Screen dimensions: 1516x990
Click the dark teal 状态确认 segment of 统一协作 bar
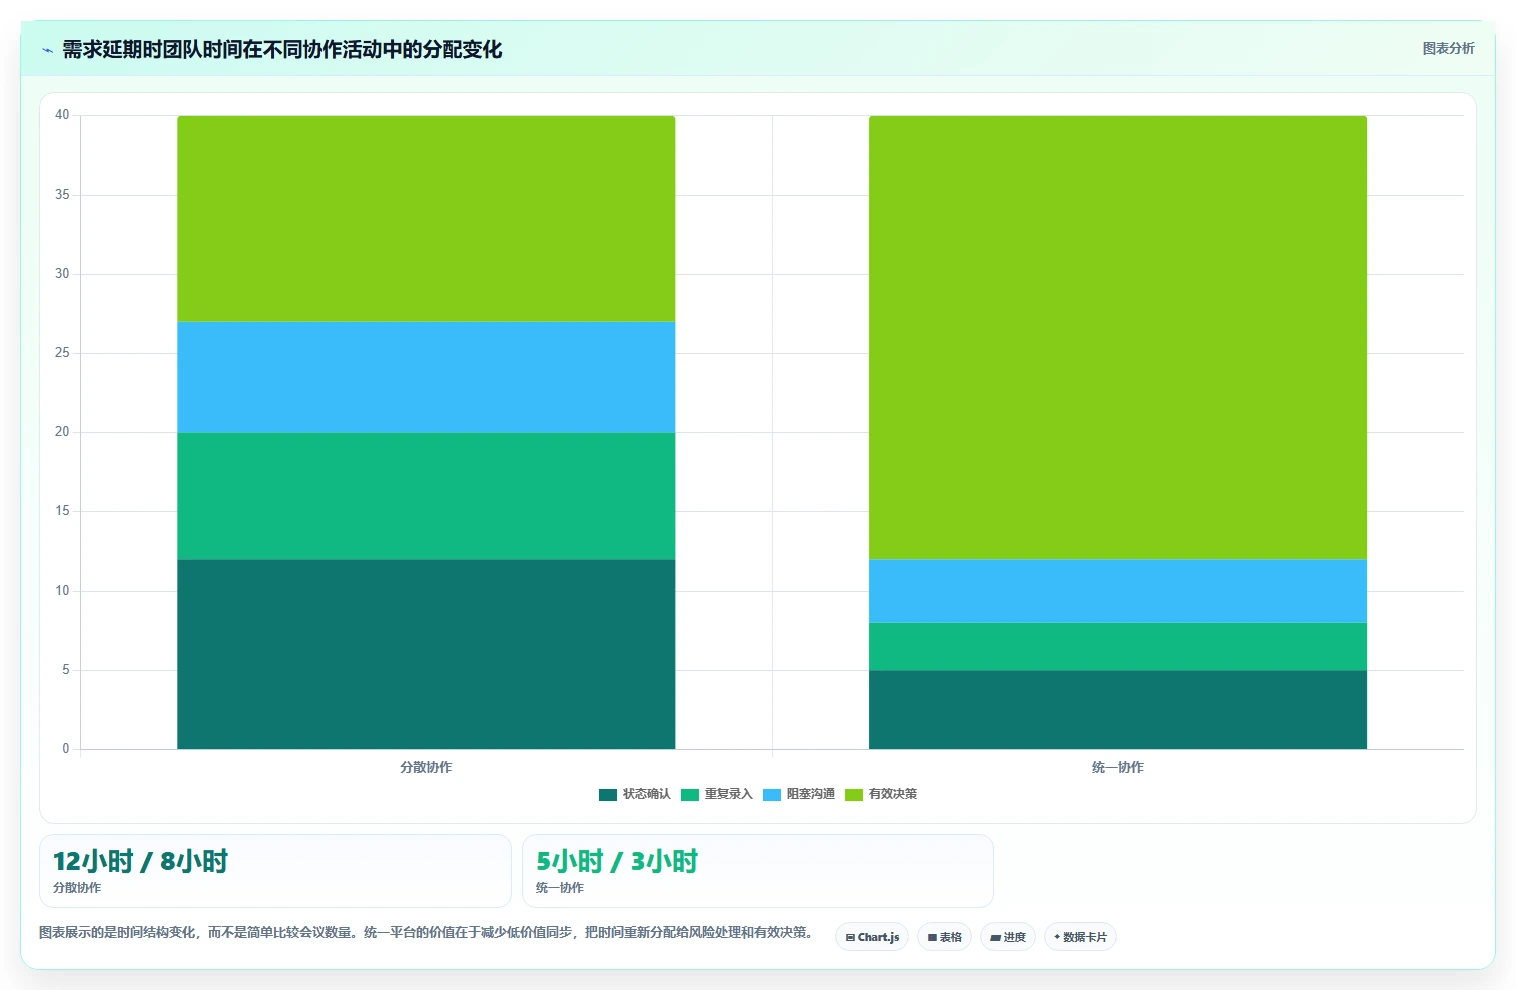click(x=1118, y=710)
